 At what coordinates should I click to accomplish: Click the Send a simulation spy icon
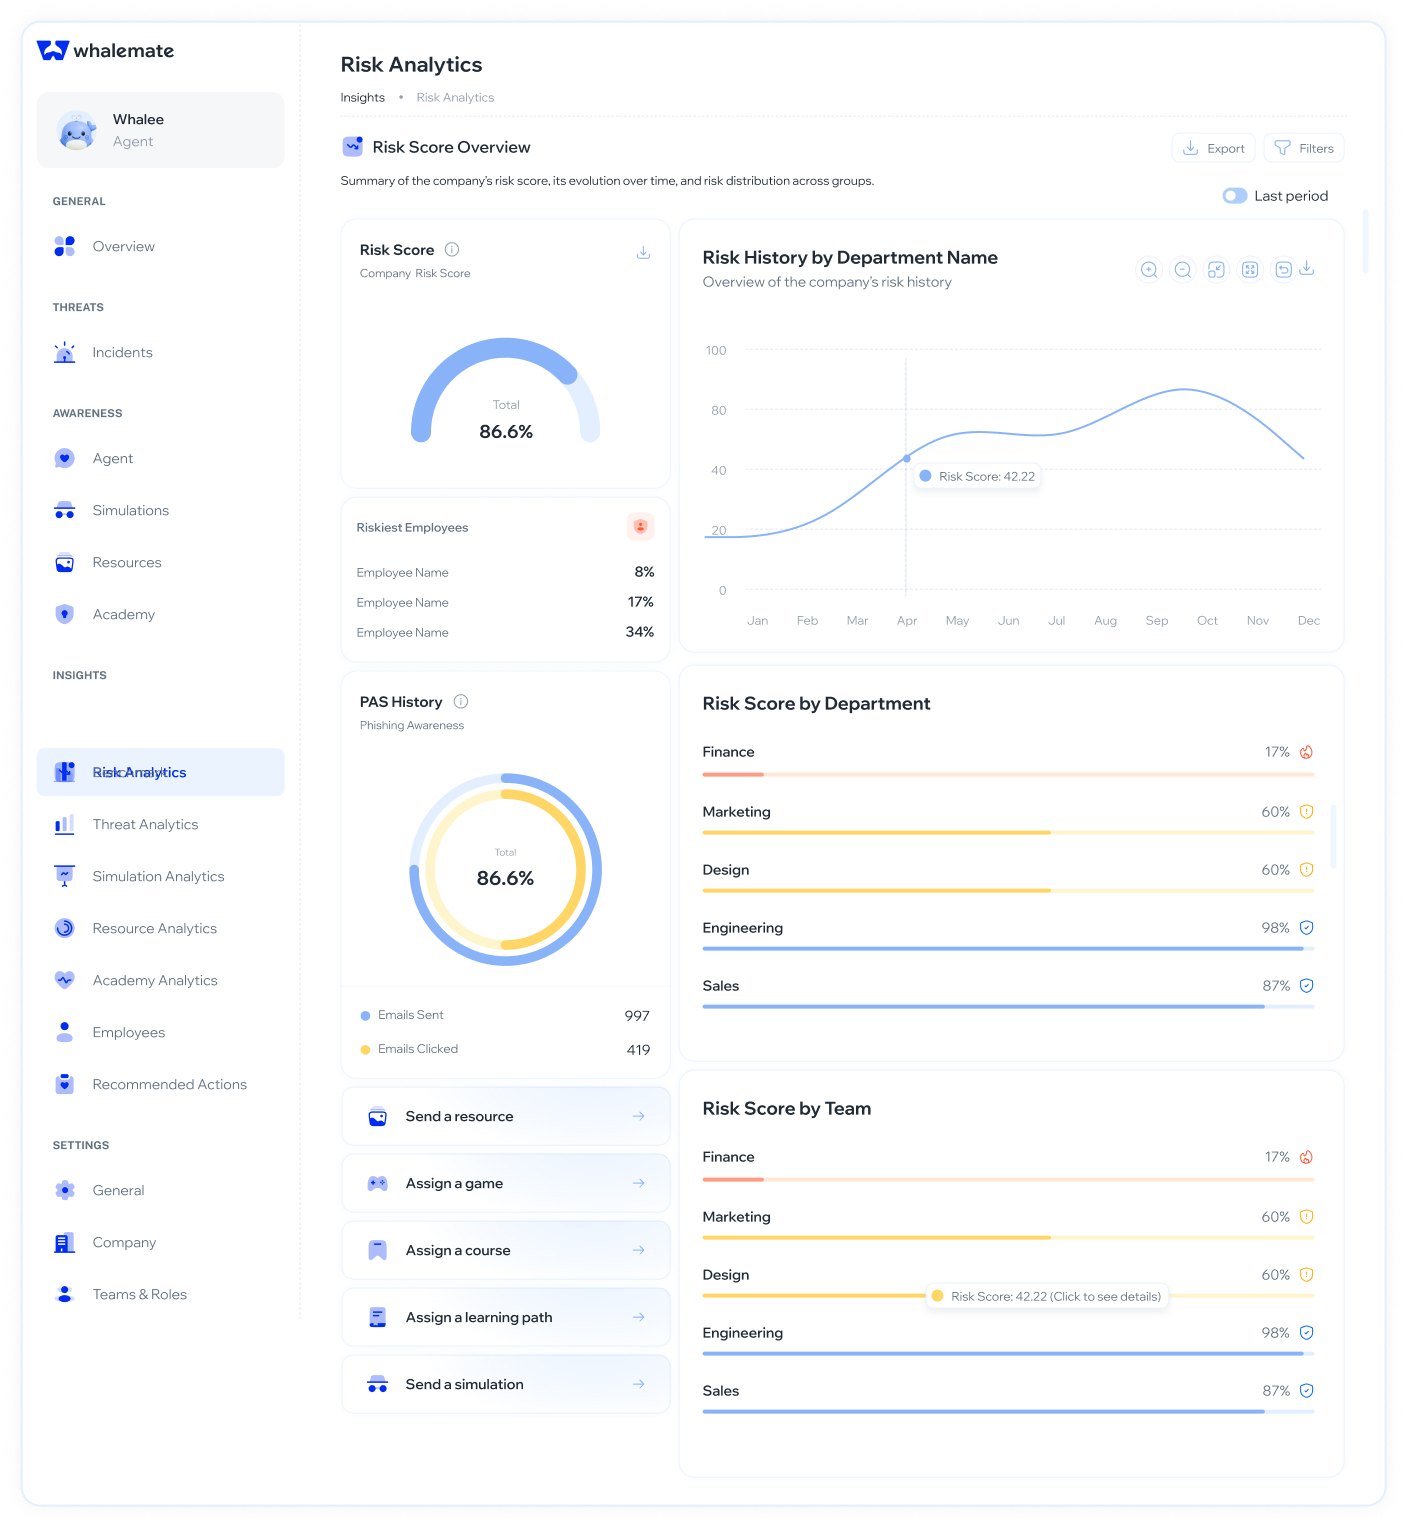(x=378, y=1384)
